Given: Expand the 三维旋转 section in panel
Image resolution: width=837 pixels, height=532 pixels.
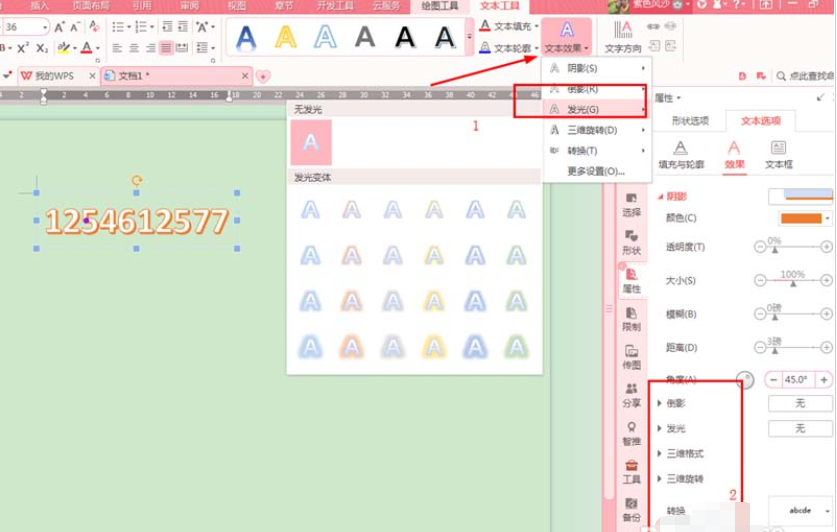Looking at the screenshot, I should (x=660, y=478).
